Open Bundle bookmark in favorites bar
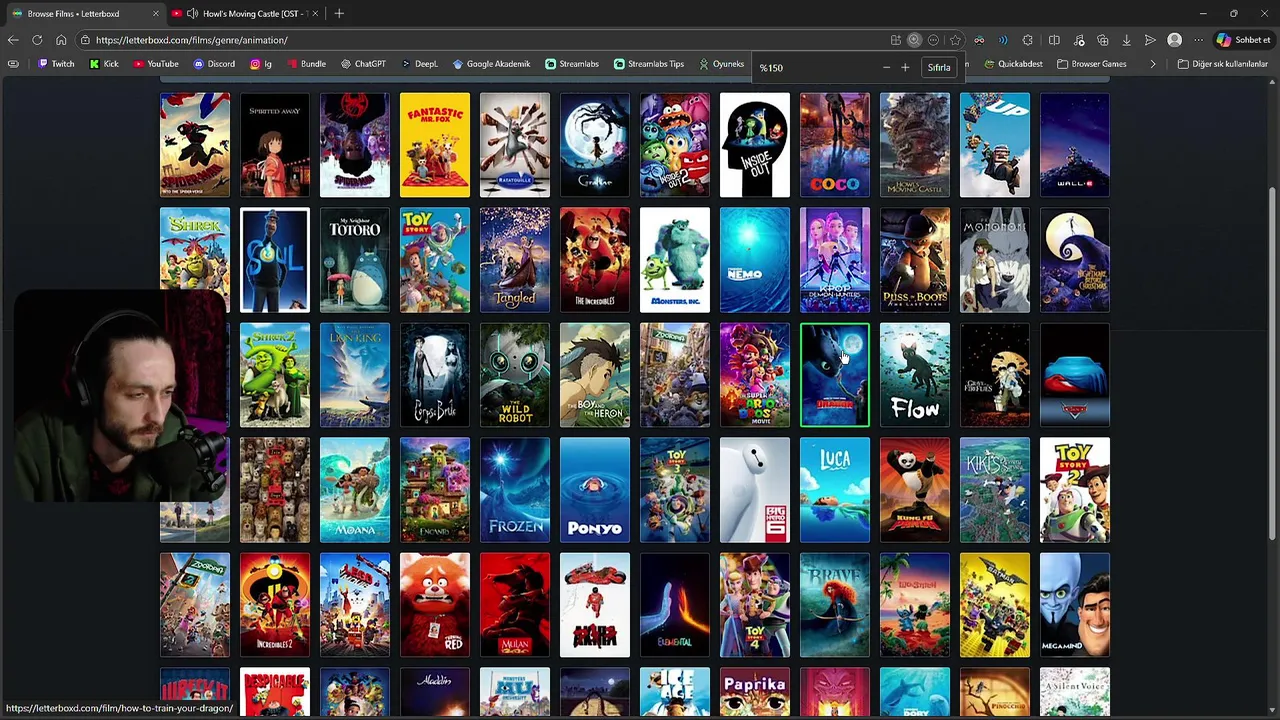The width and height of the screenshot is (1280, 720). pyautogui.click(x=306, y=64)
